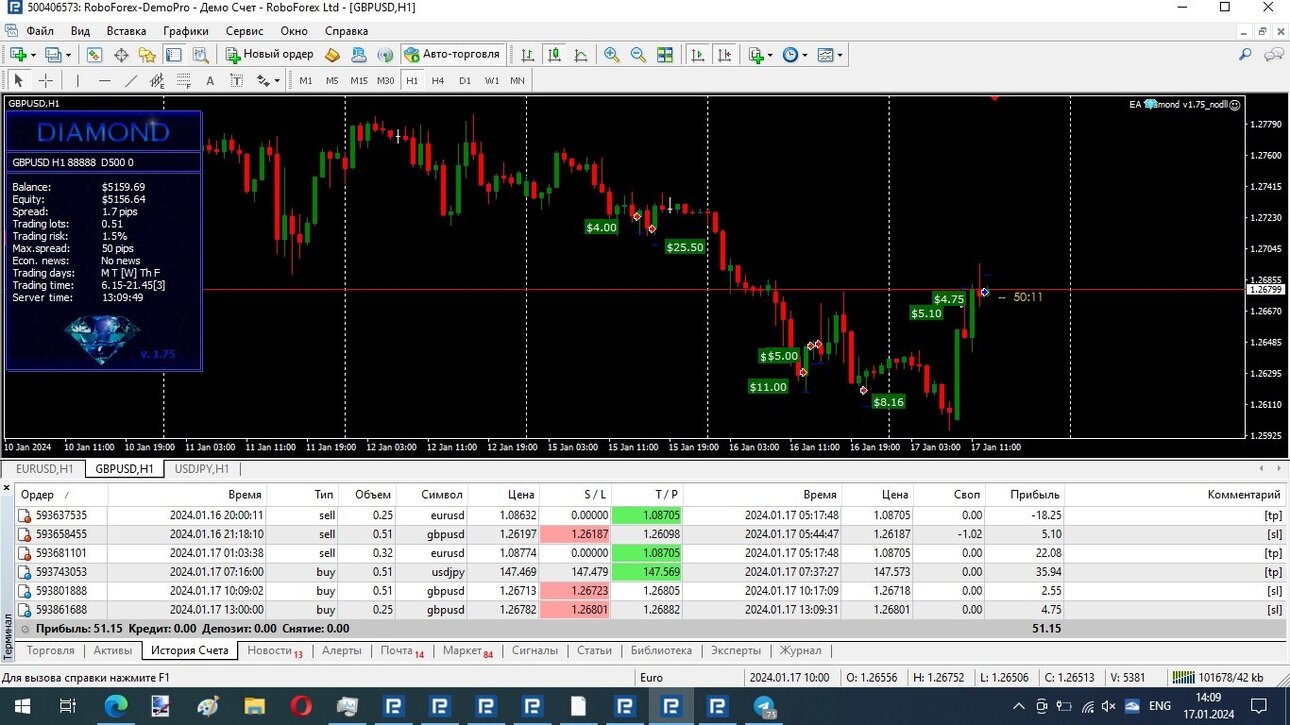
Task: Open Microsoft Edge from taskbar
Action: 115,706
